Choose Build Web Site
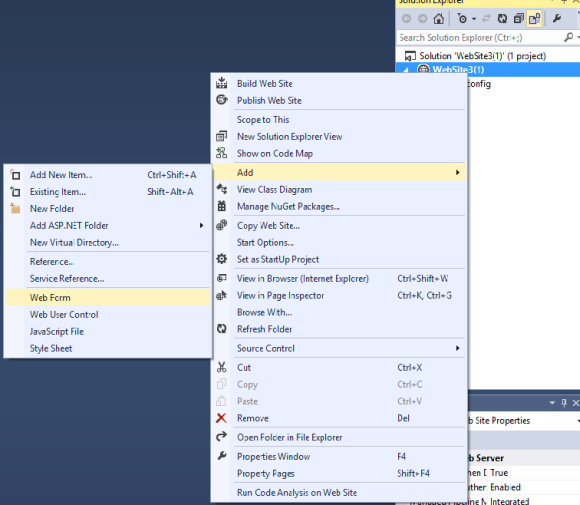580x505 pixels. 265,84
